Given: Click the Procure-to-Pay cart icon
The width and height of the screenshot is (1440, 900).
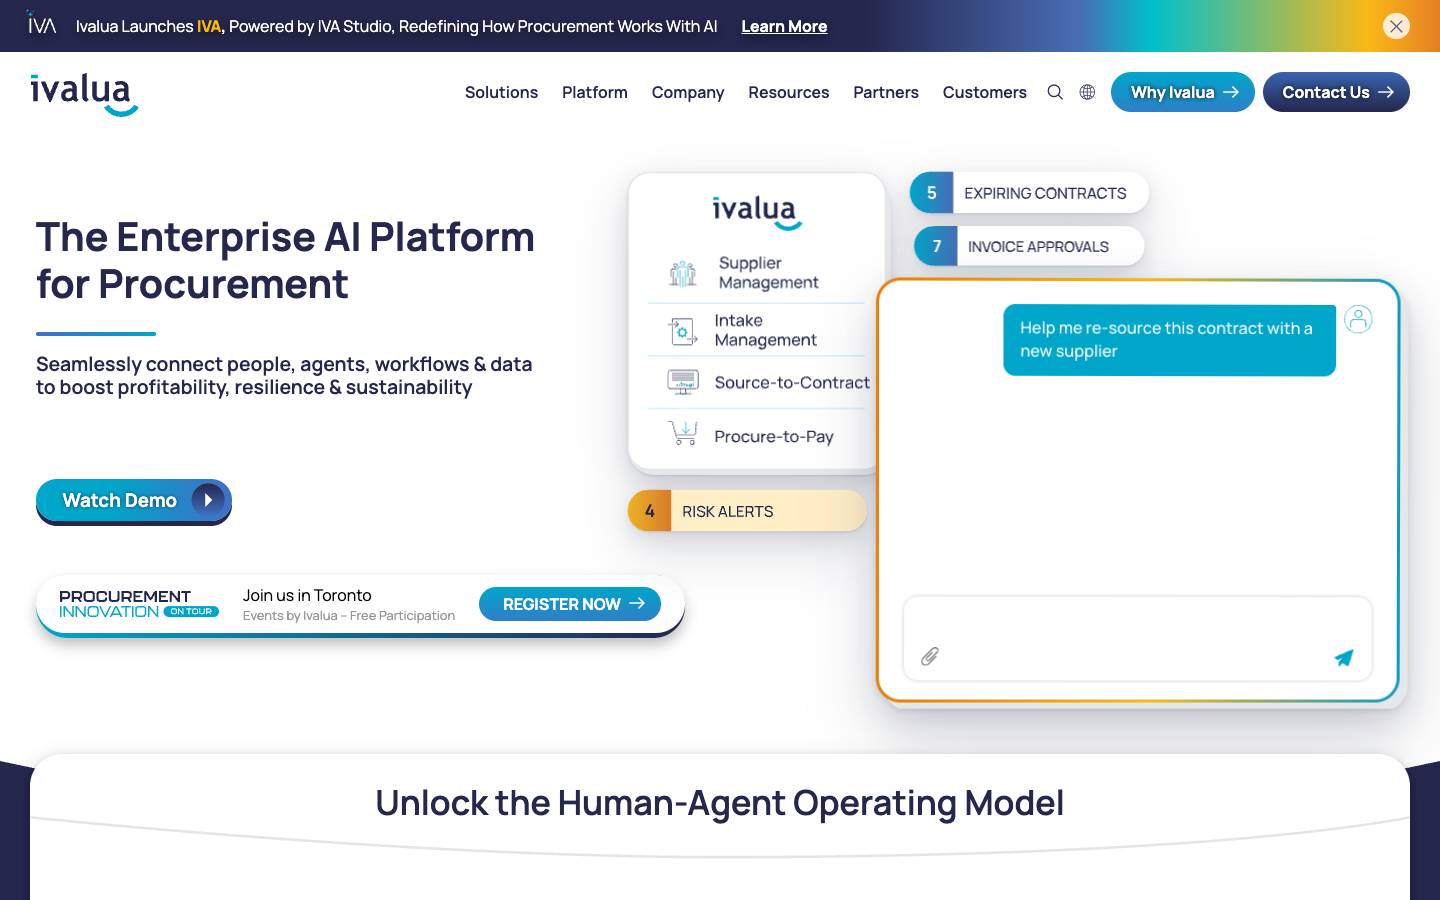Looking at the screenshot, I should click(683, 433).
